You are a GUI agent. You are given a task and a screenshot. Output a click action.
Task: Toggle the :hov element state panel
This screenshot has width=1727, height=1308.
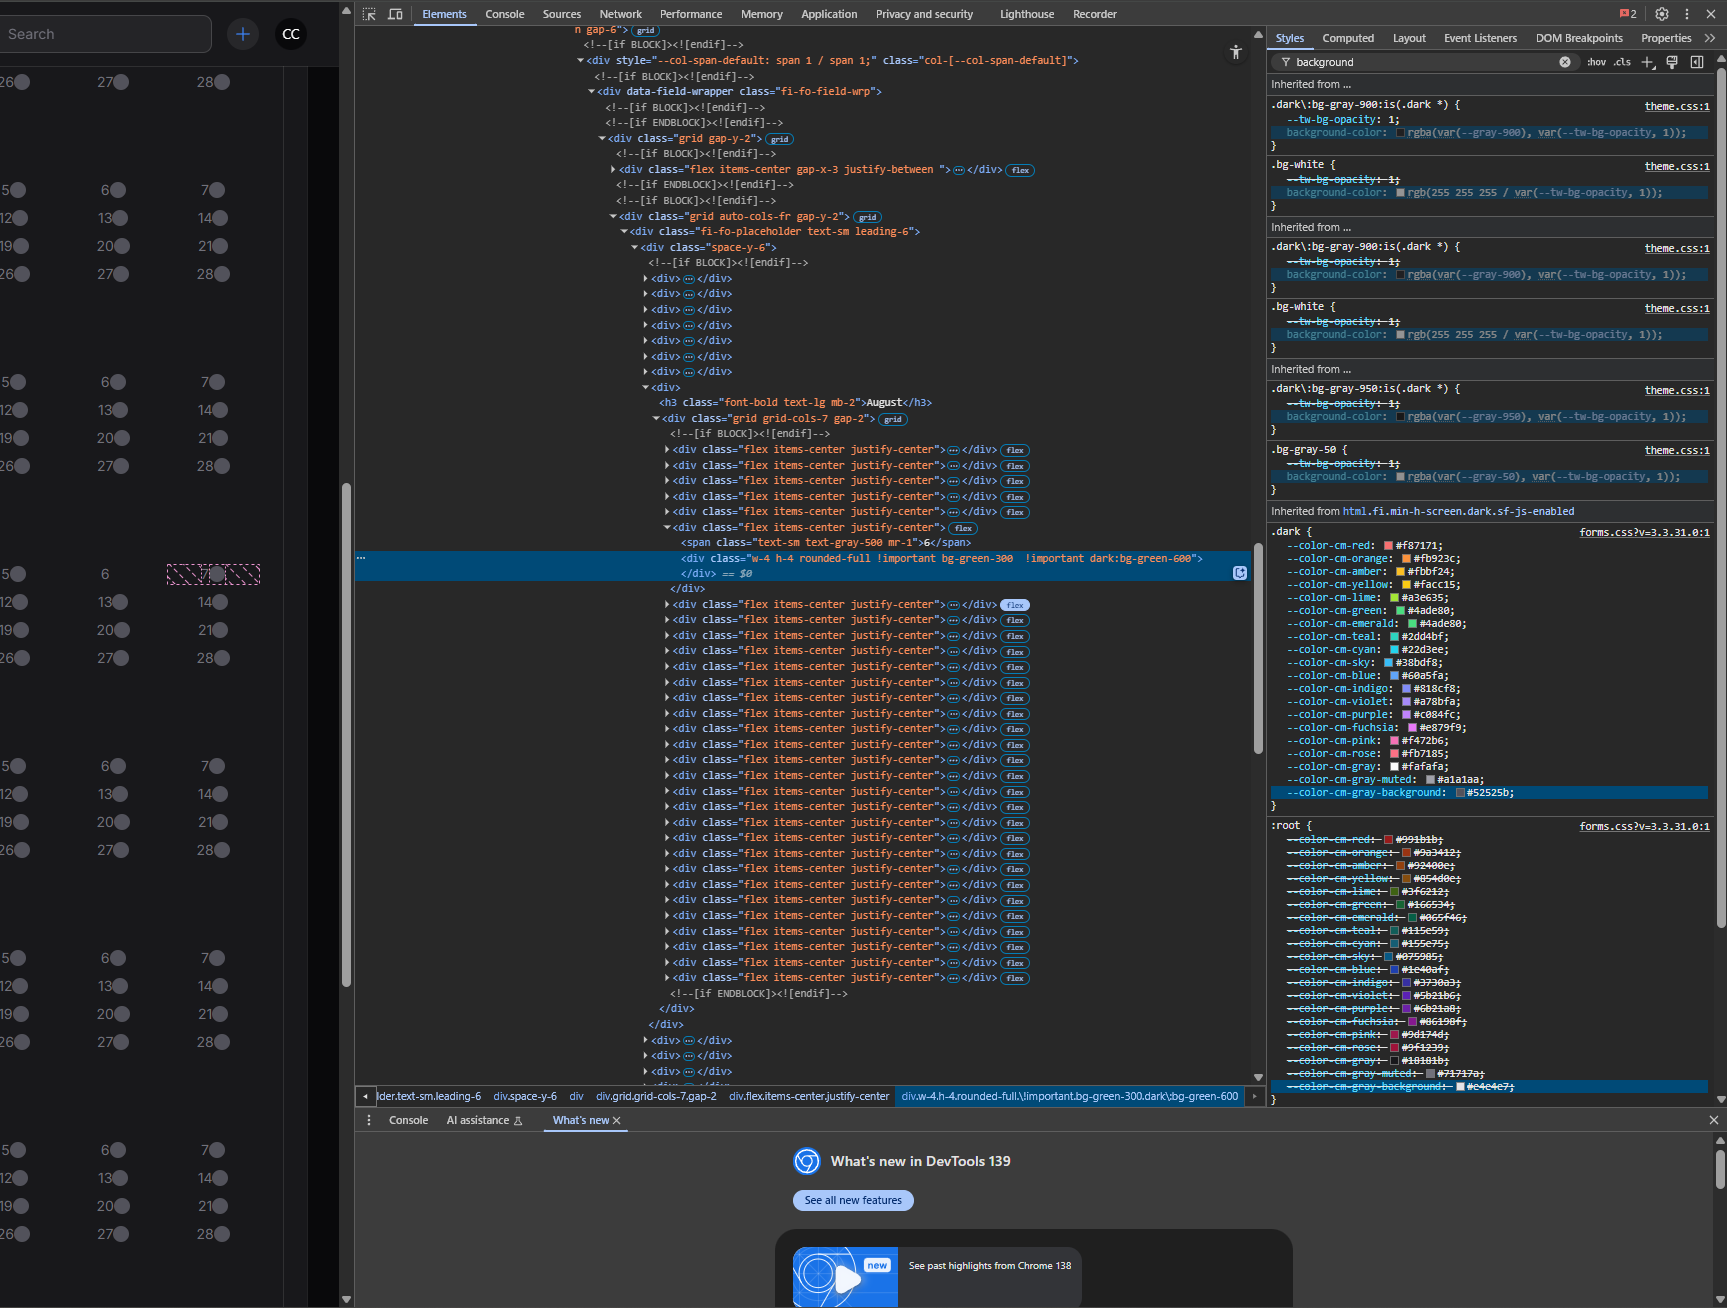[x=1596, y=62]
